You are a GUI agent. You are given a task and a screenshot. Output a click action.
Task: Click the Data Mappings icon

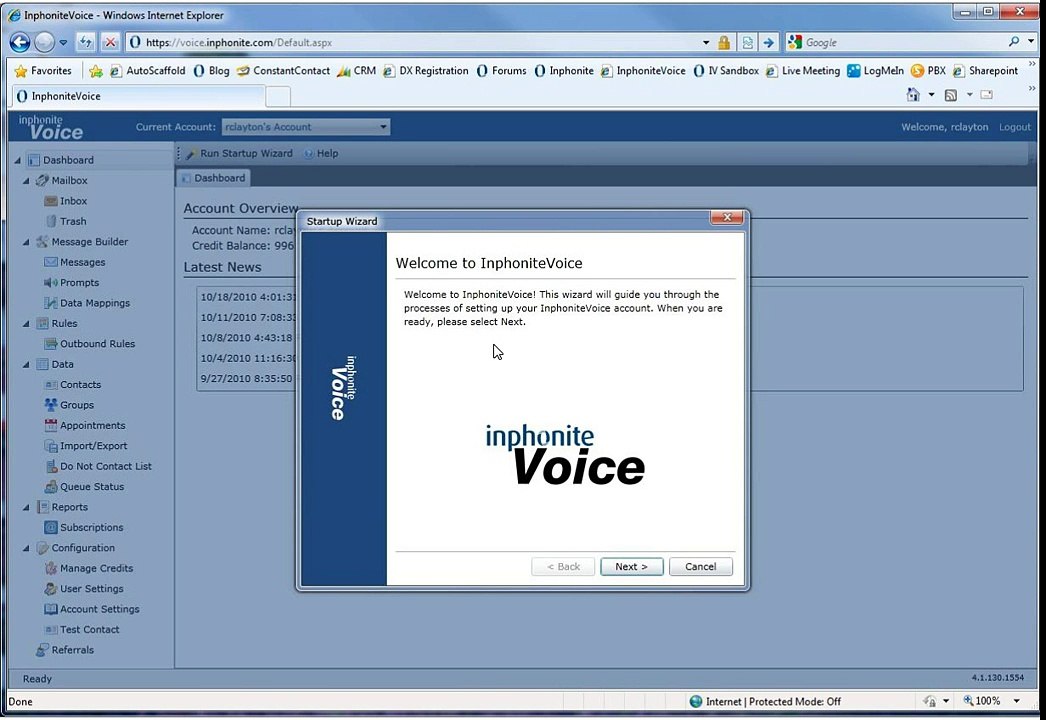pos(51,303)
